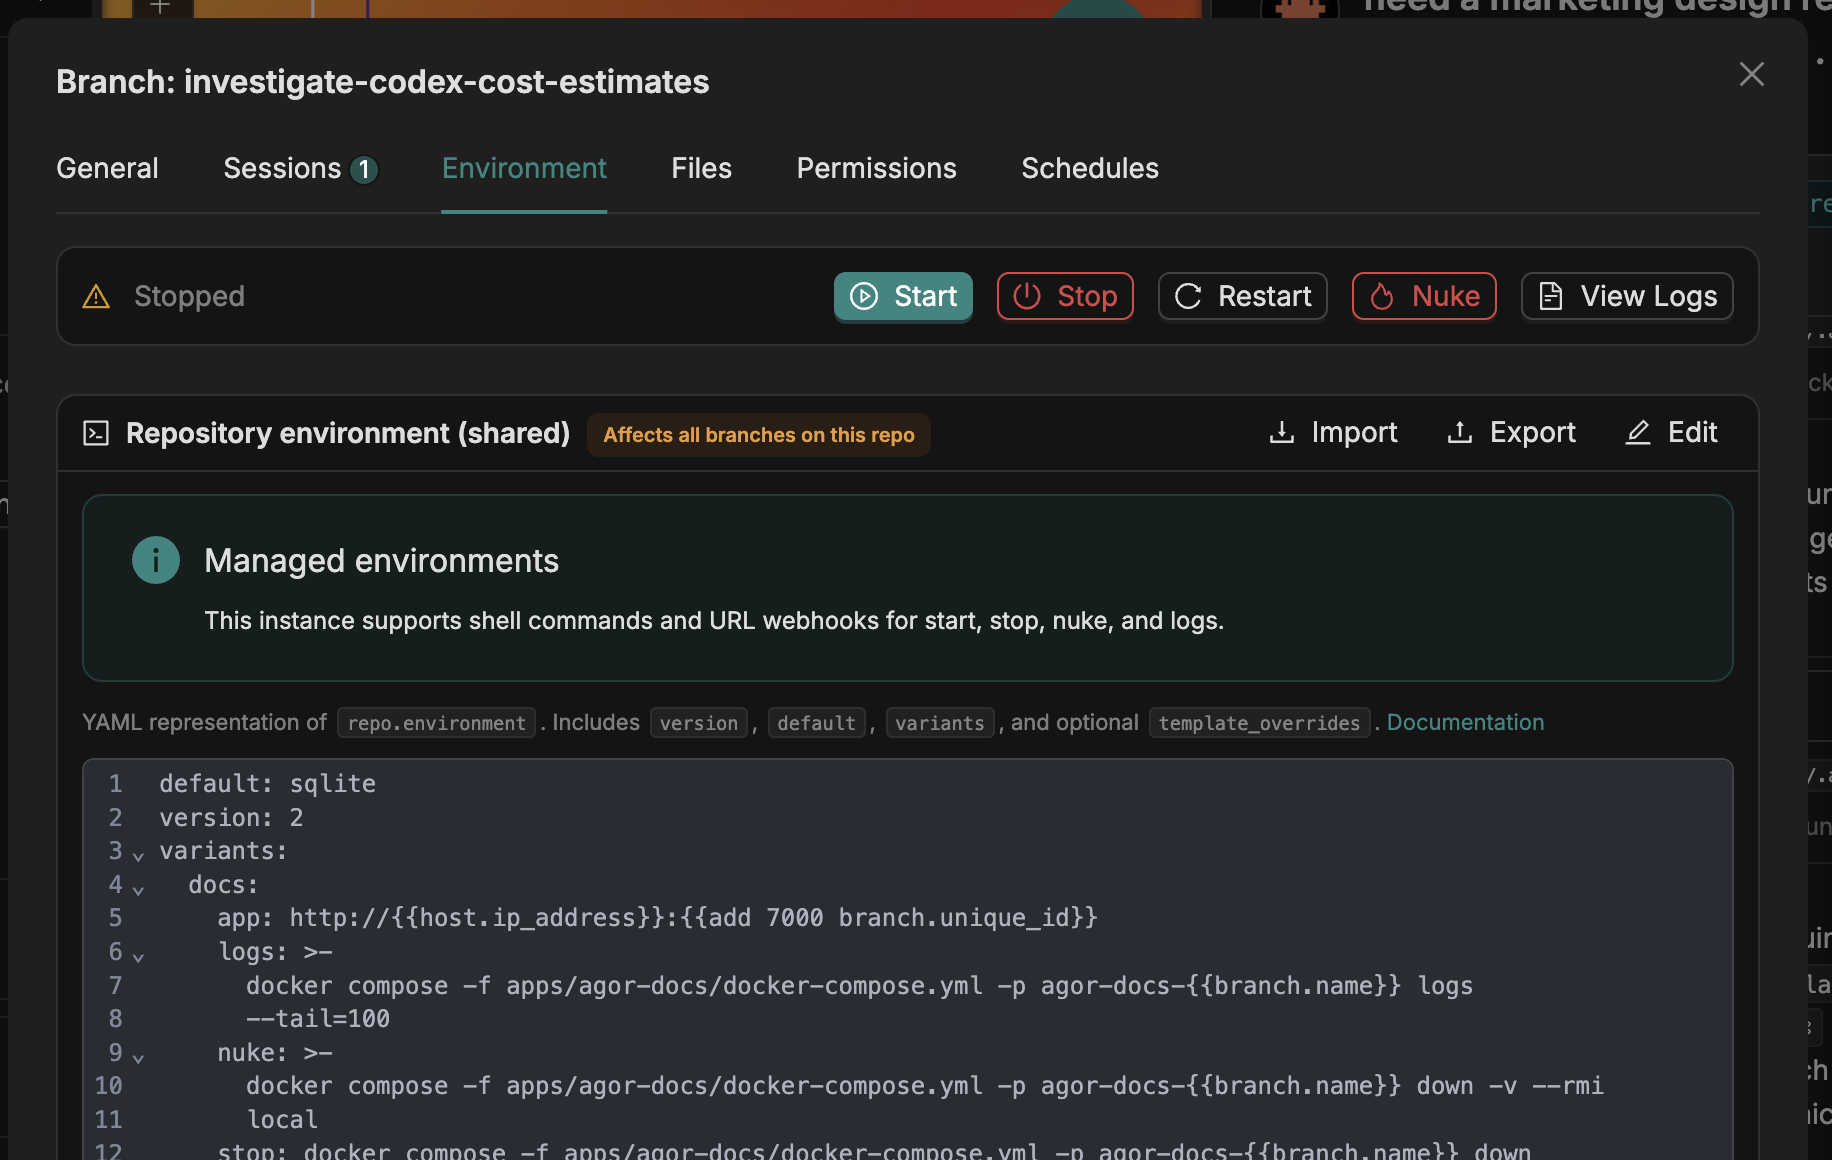Fold the nuke block at line 9
Screen dimensions: 1832x1160
(138, 1057)
